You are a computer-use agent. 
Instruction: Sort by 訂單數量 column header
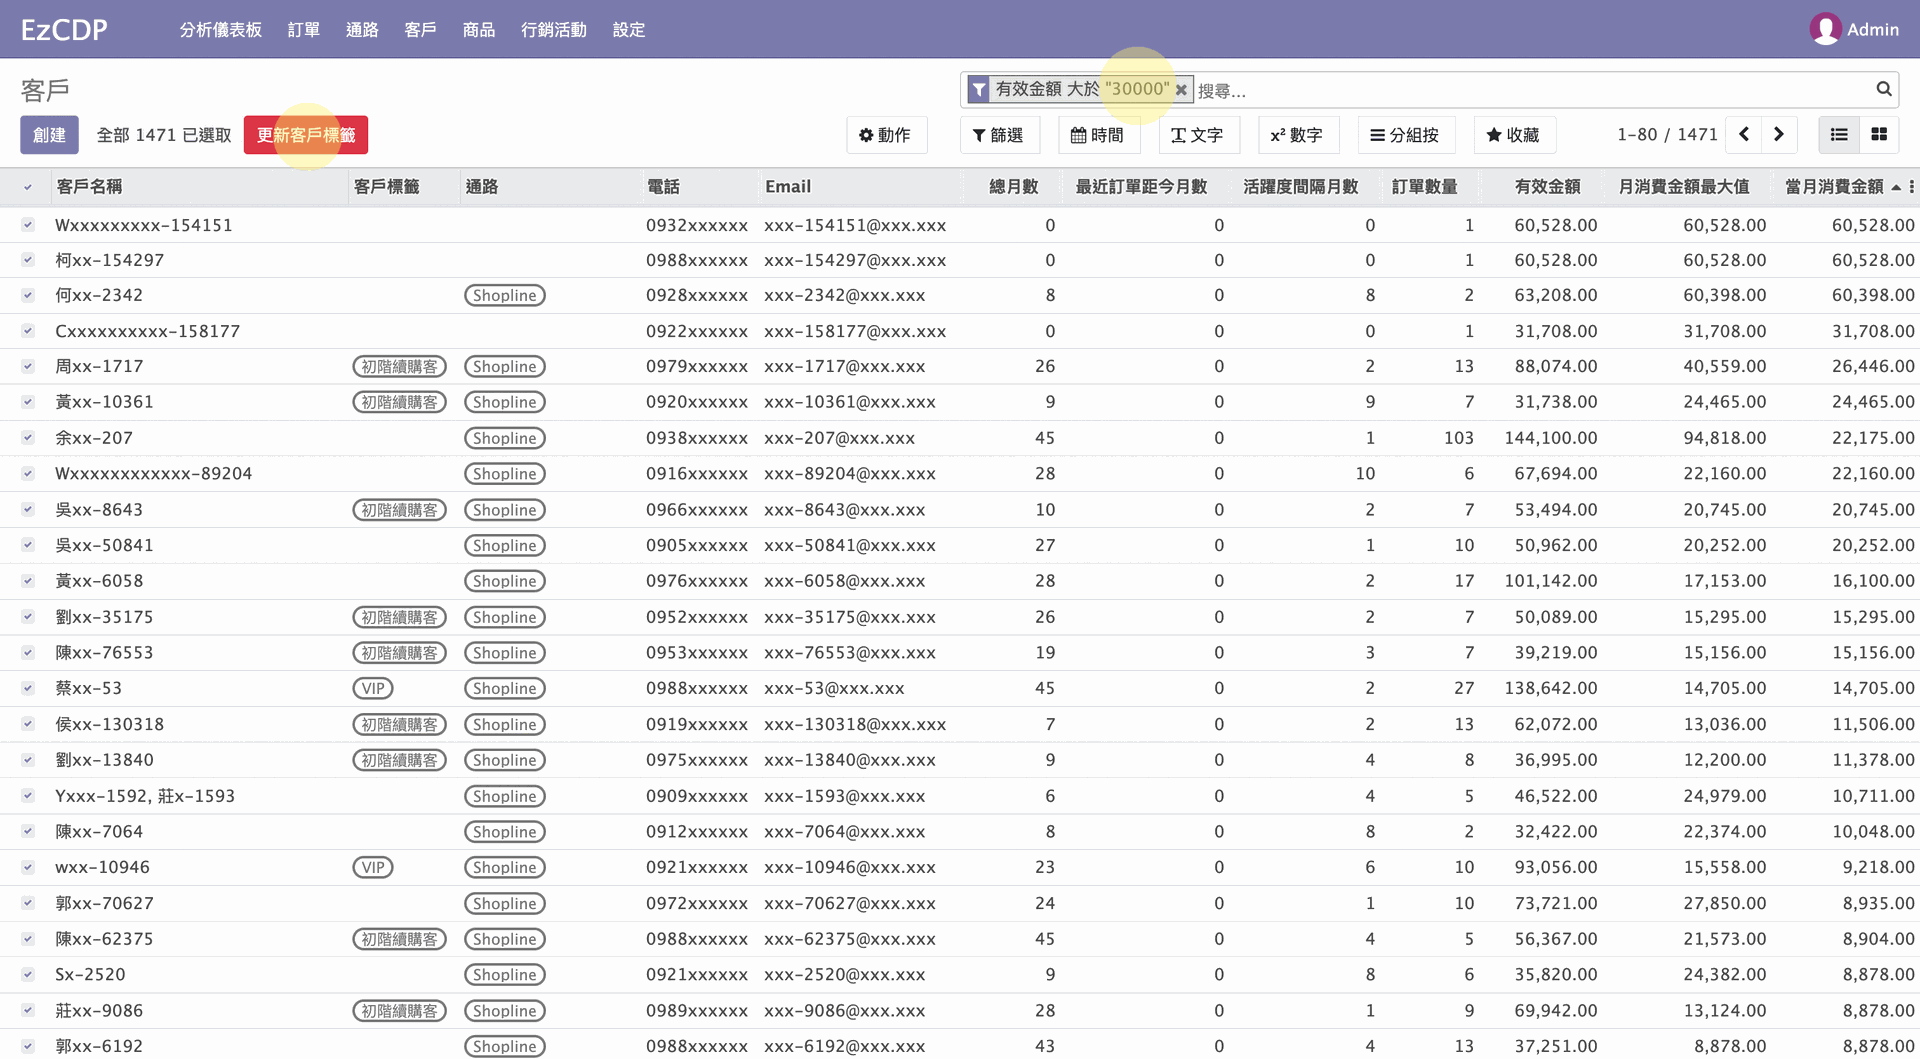pyautogui.click(x=1424, y=187)
